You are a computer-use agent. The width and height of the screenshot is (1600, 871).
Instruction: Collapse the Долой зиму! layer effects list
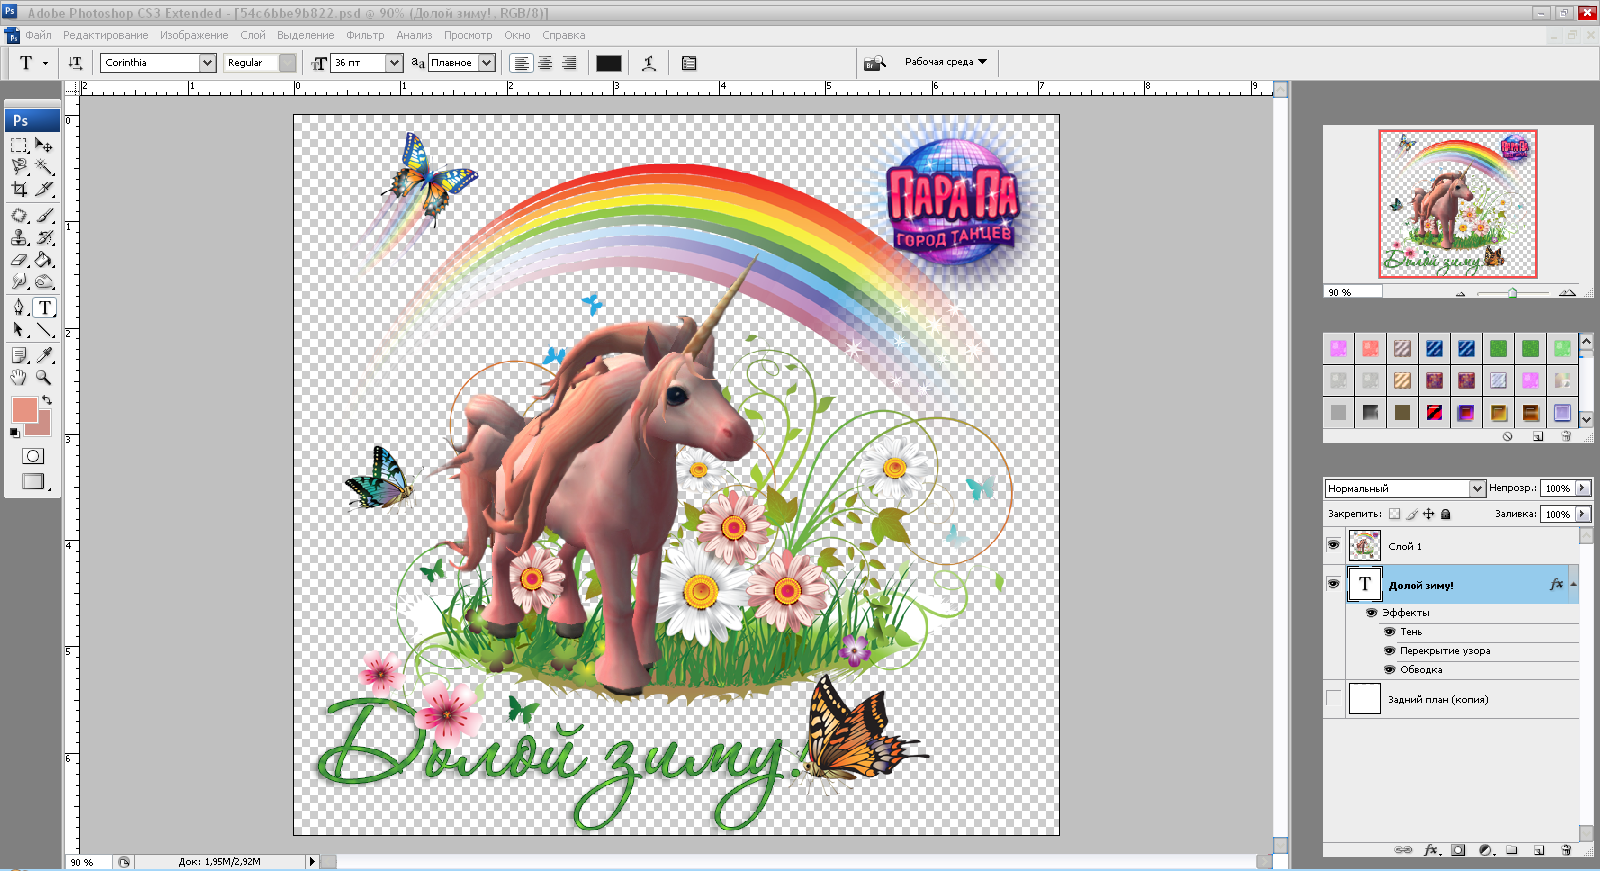(x=1573, y=584)
